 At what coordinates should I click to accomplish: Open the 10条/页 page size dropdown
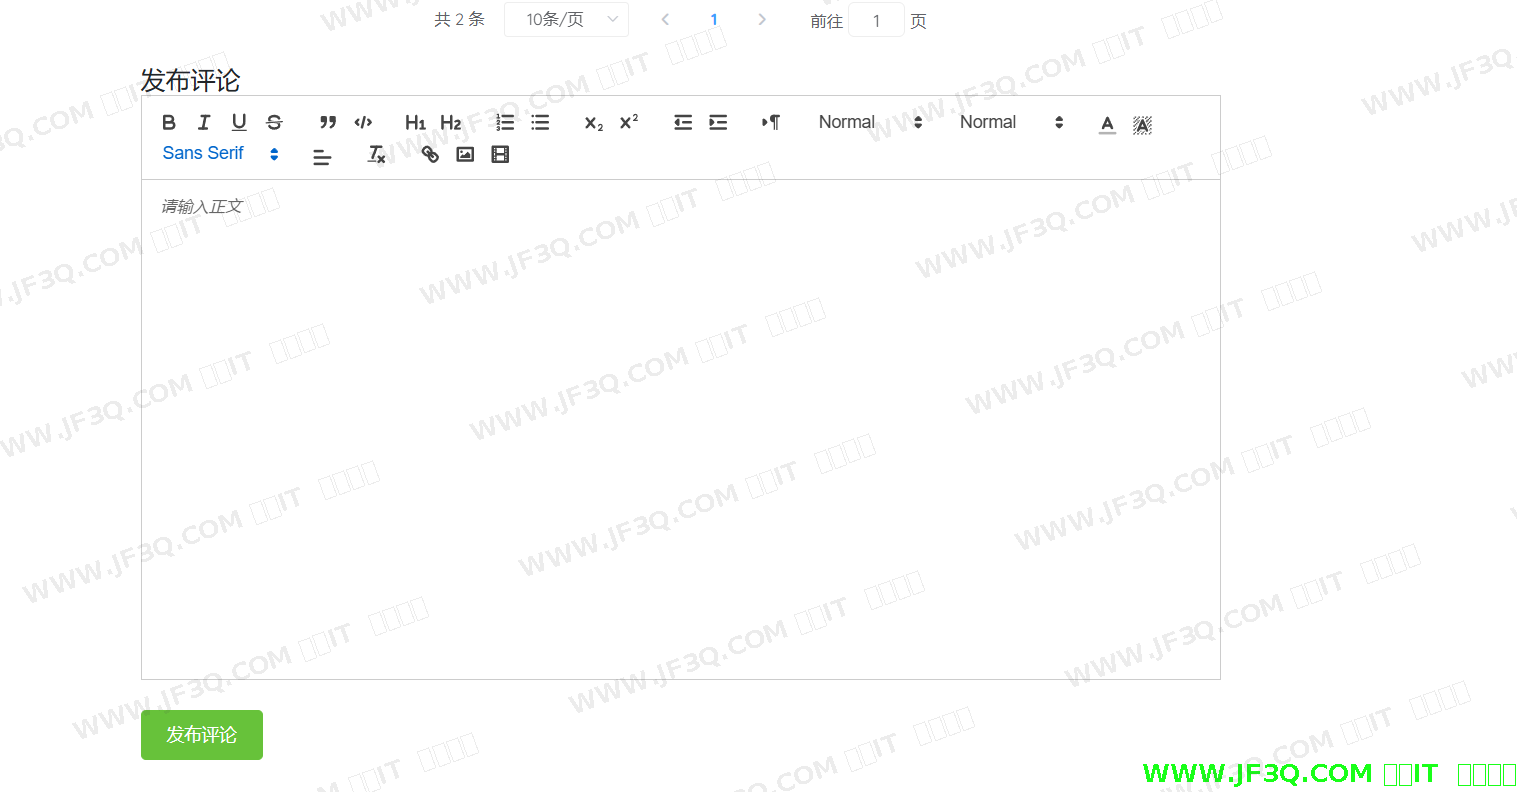[x=566, y=20]
